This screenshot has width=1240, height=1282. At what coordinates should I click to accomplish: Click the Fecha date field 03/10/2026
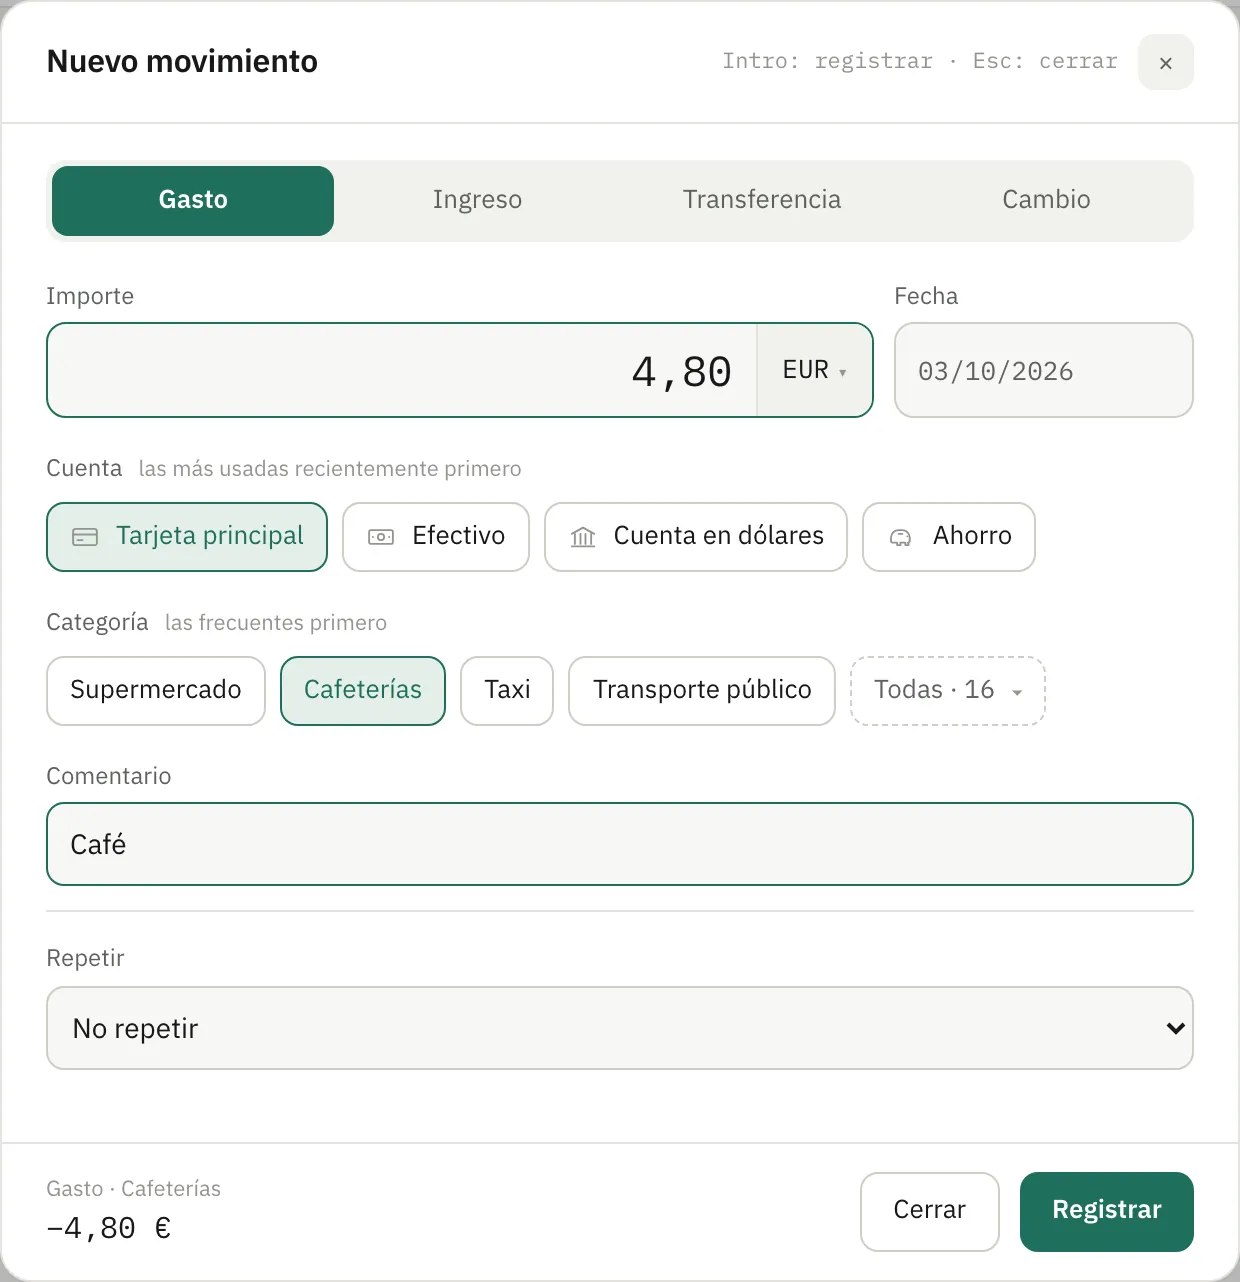click(x=1044, y=370)
